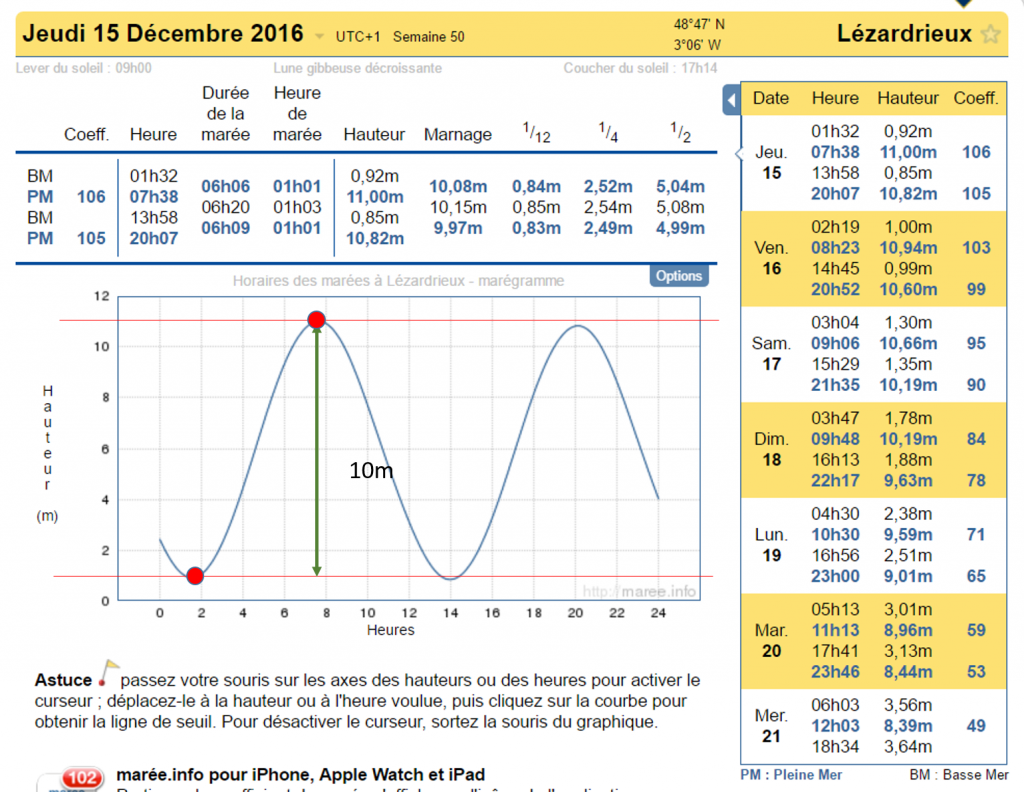Click the marégramme chart title
Image resolution: width=1024 pixels, height=792 pixels.
pos(398,281)
